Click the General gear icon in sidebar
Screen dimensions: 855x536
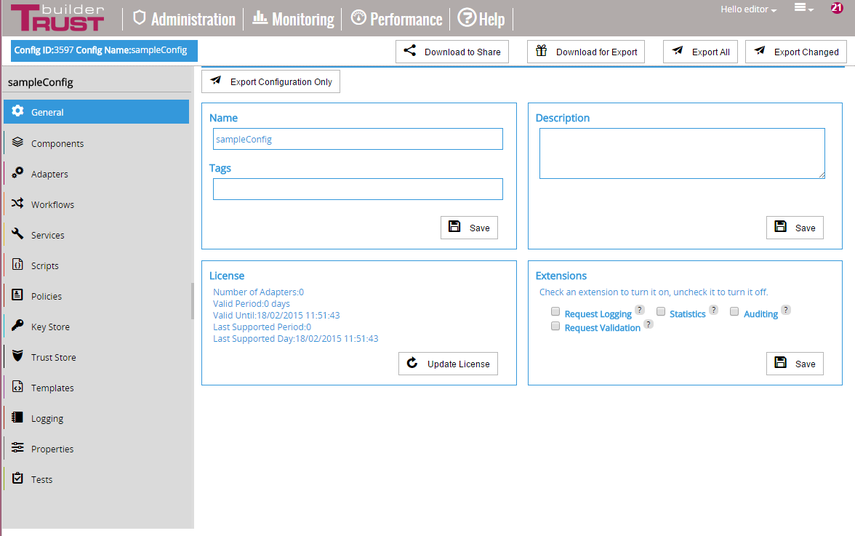[17, 111]
